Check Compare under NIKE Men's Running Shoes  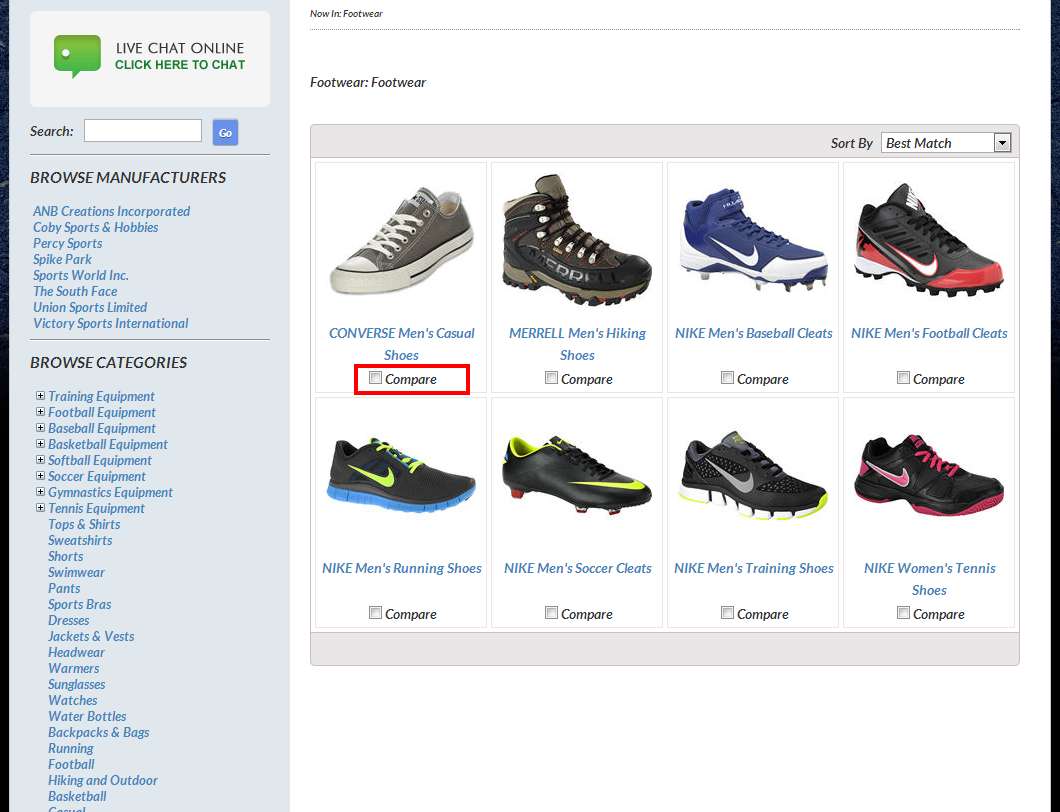375,613
